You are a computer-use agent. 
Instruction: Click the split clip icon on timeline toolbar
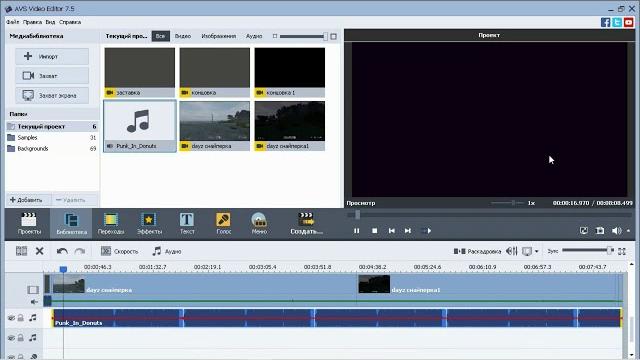coord(21,251)
